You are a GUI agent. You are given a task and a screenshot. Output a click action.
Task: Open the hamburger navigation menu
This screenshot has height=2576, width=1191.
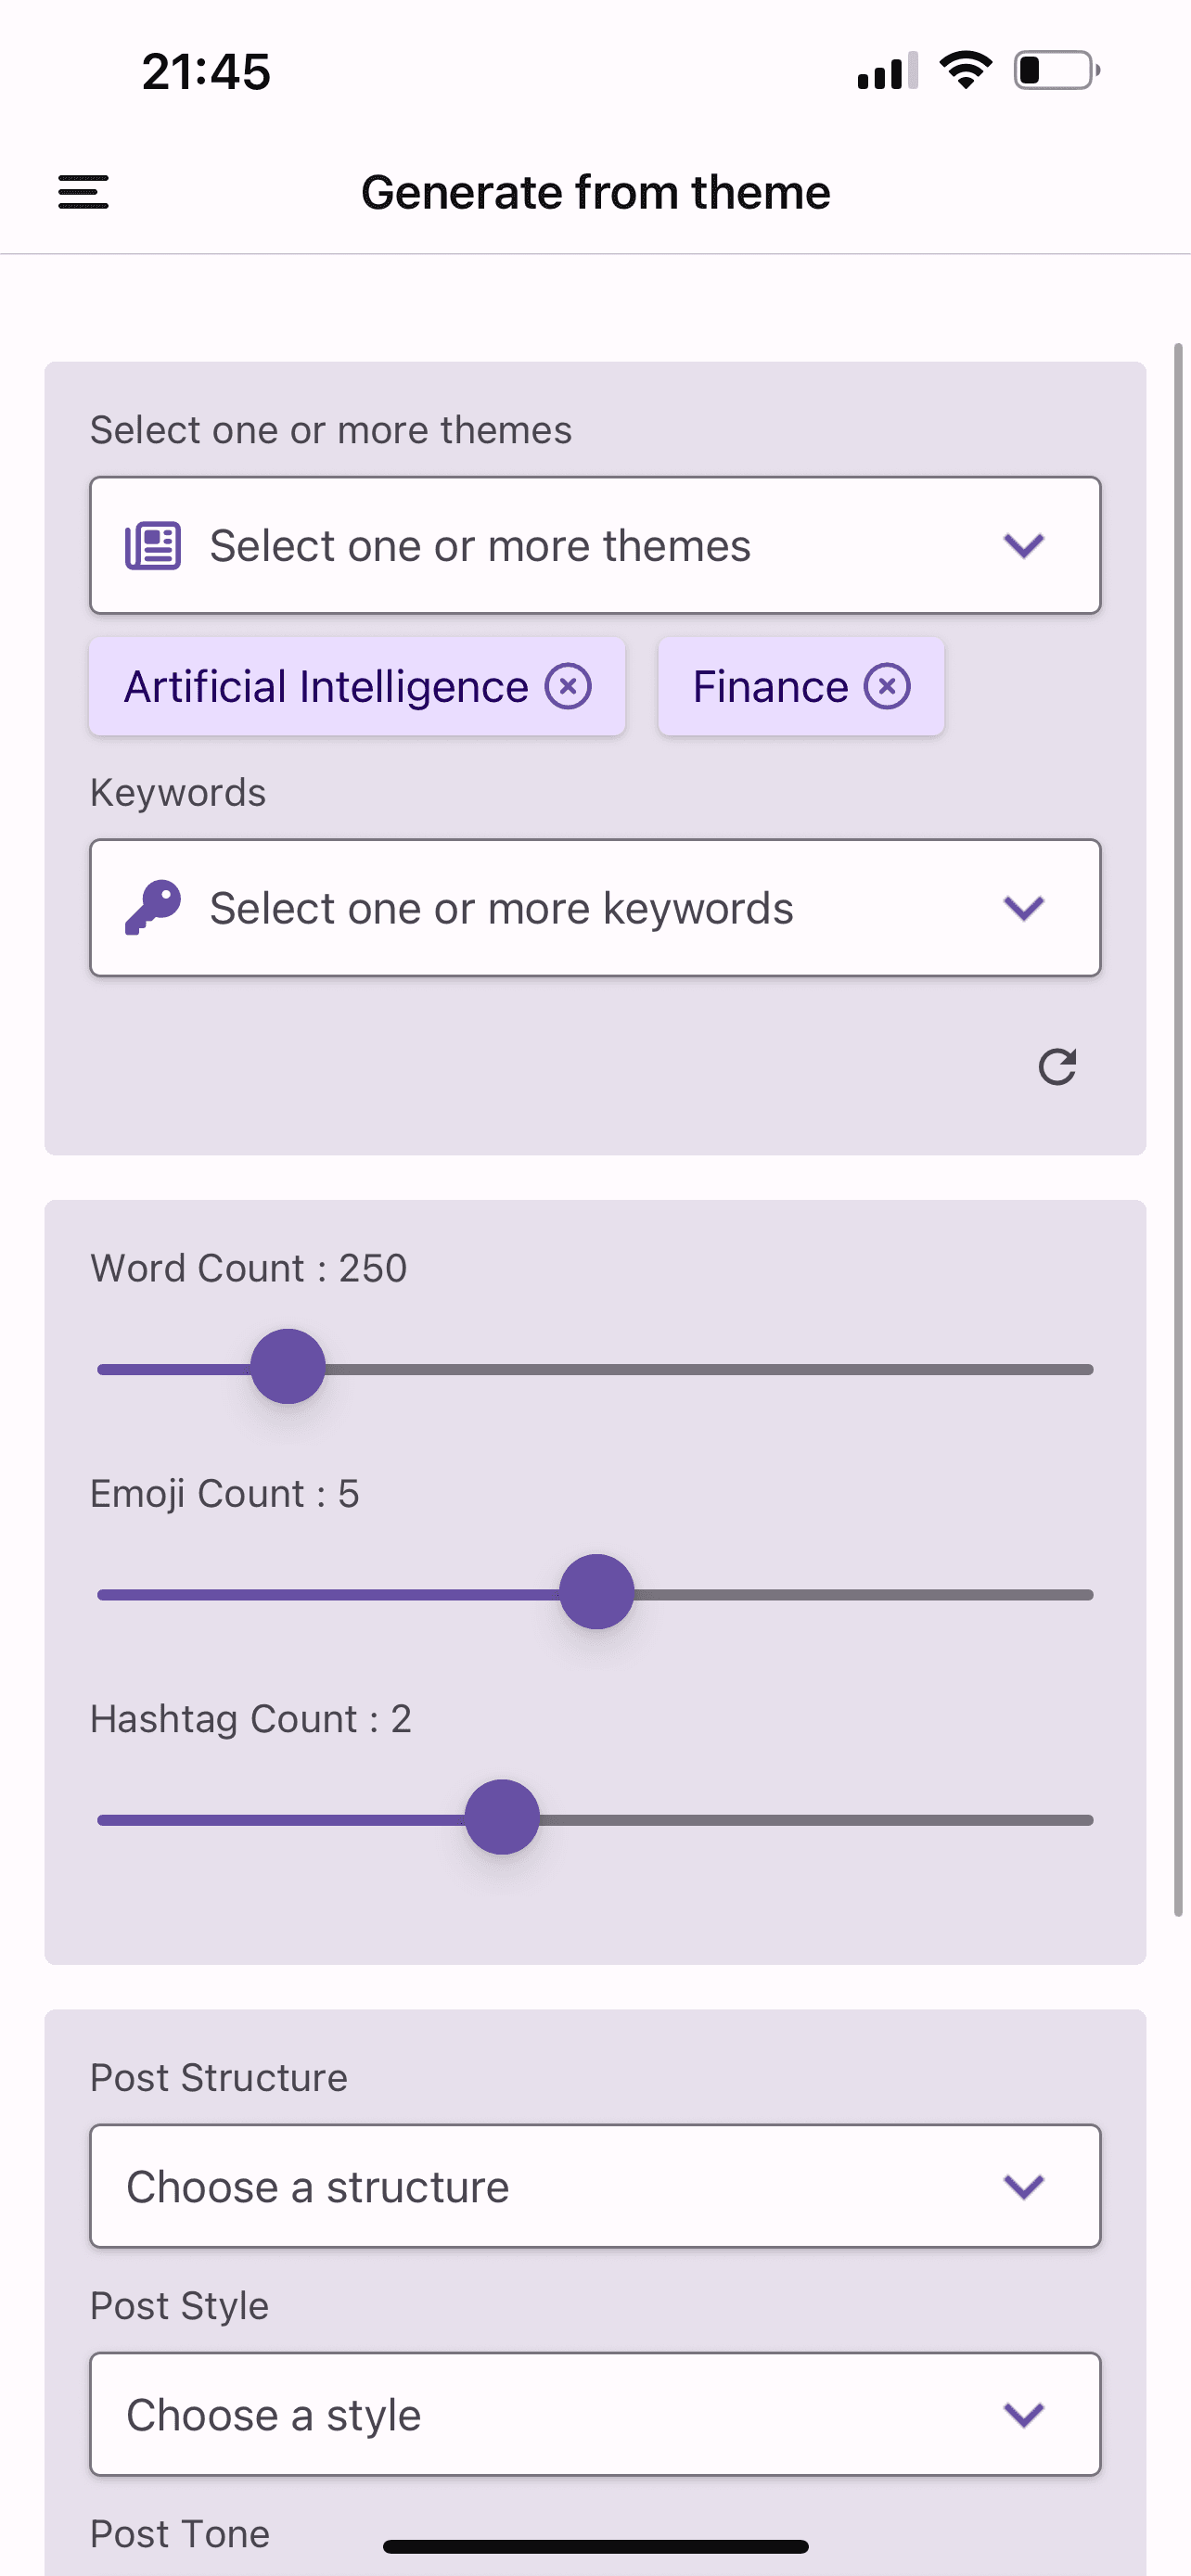83,191
